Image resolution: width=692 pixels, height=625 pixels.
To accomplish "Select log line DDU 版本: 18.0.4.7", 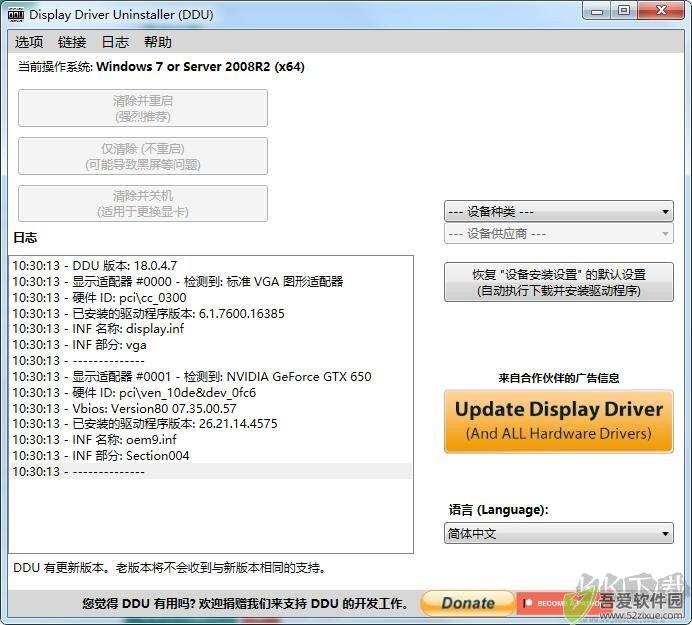I will click(211, 266).
